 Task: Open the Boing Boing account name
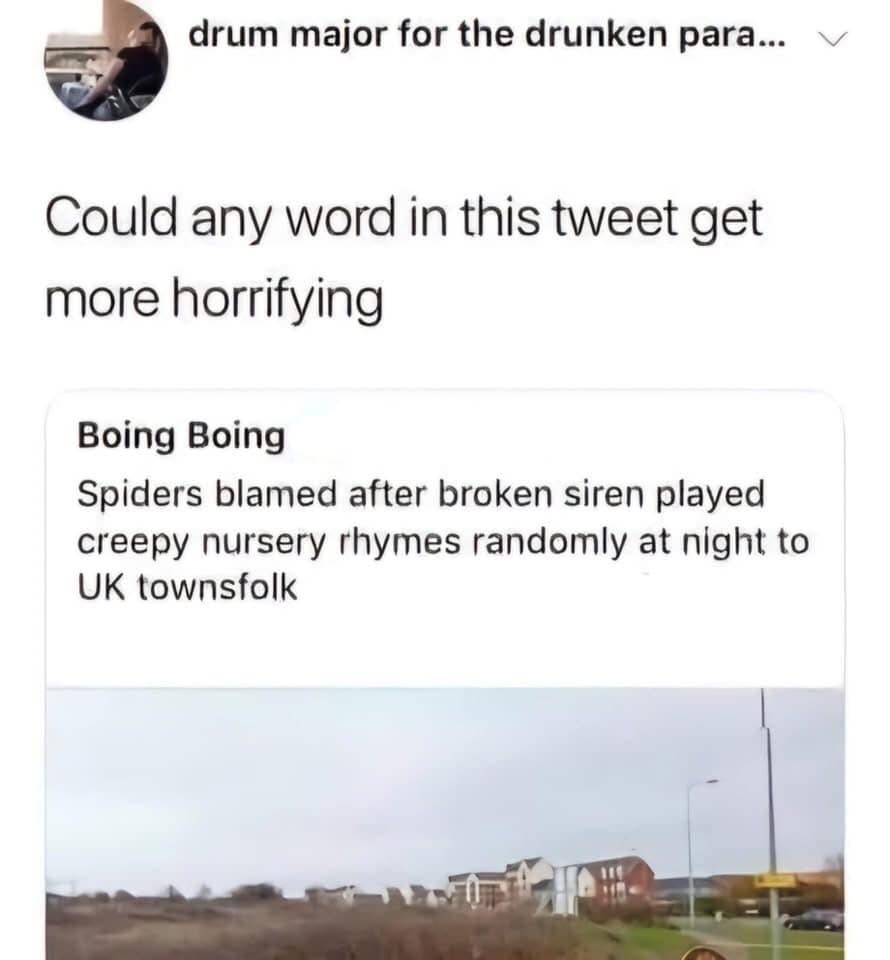(181, 436)
